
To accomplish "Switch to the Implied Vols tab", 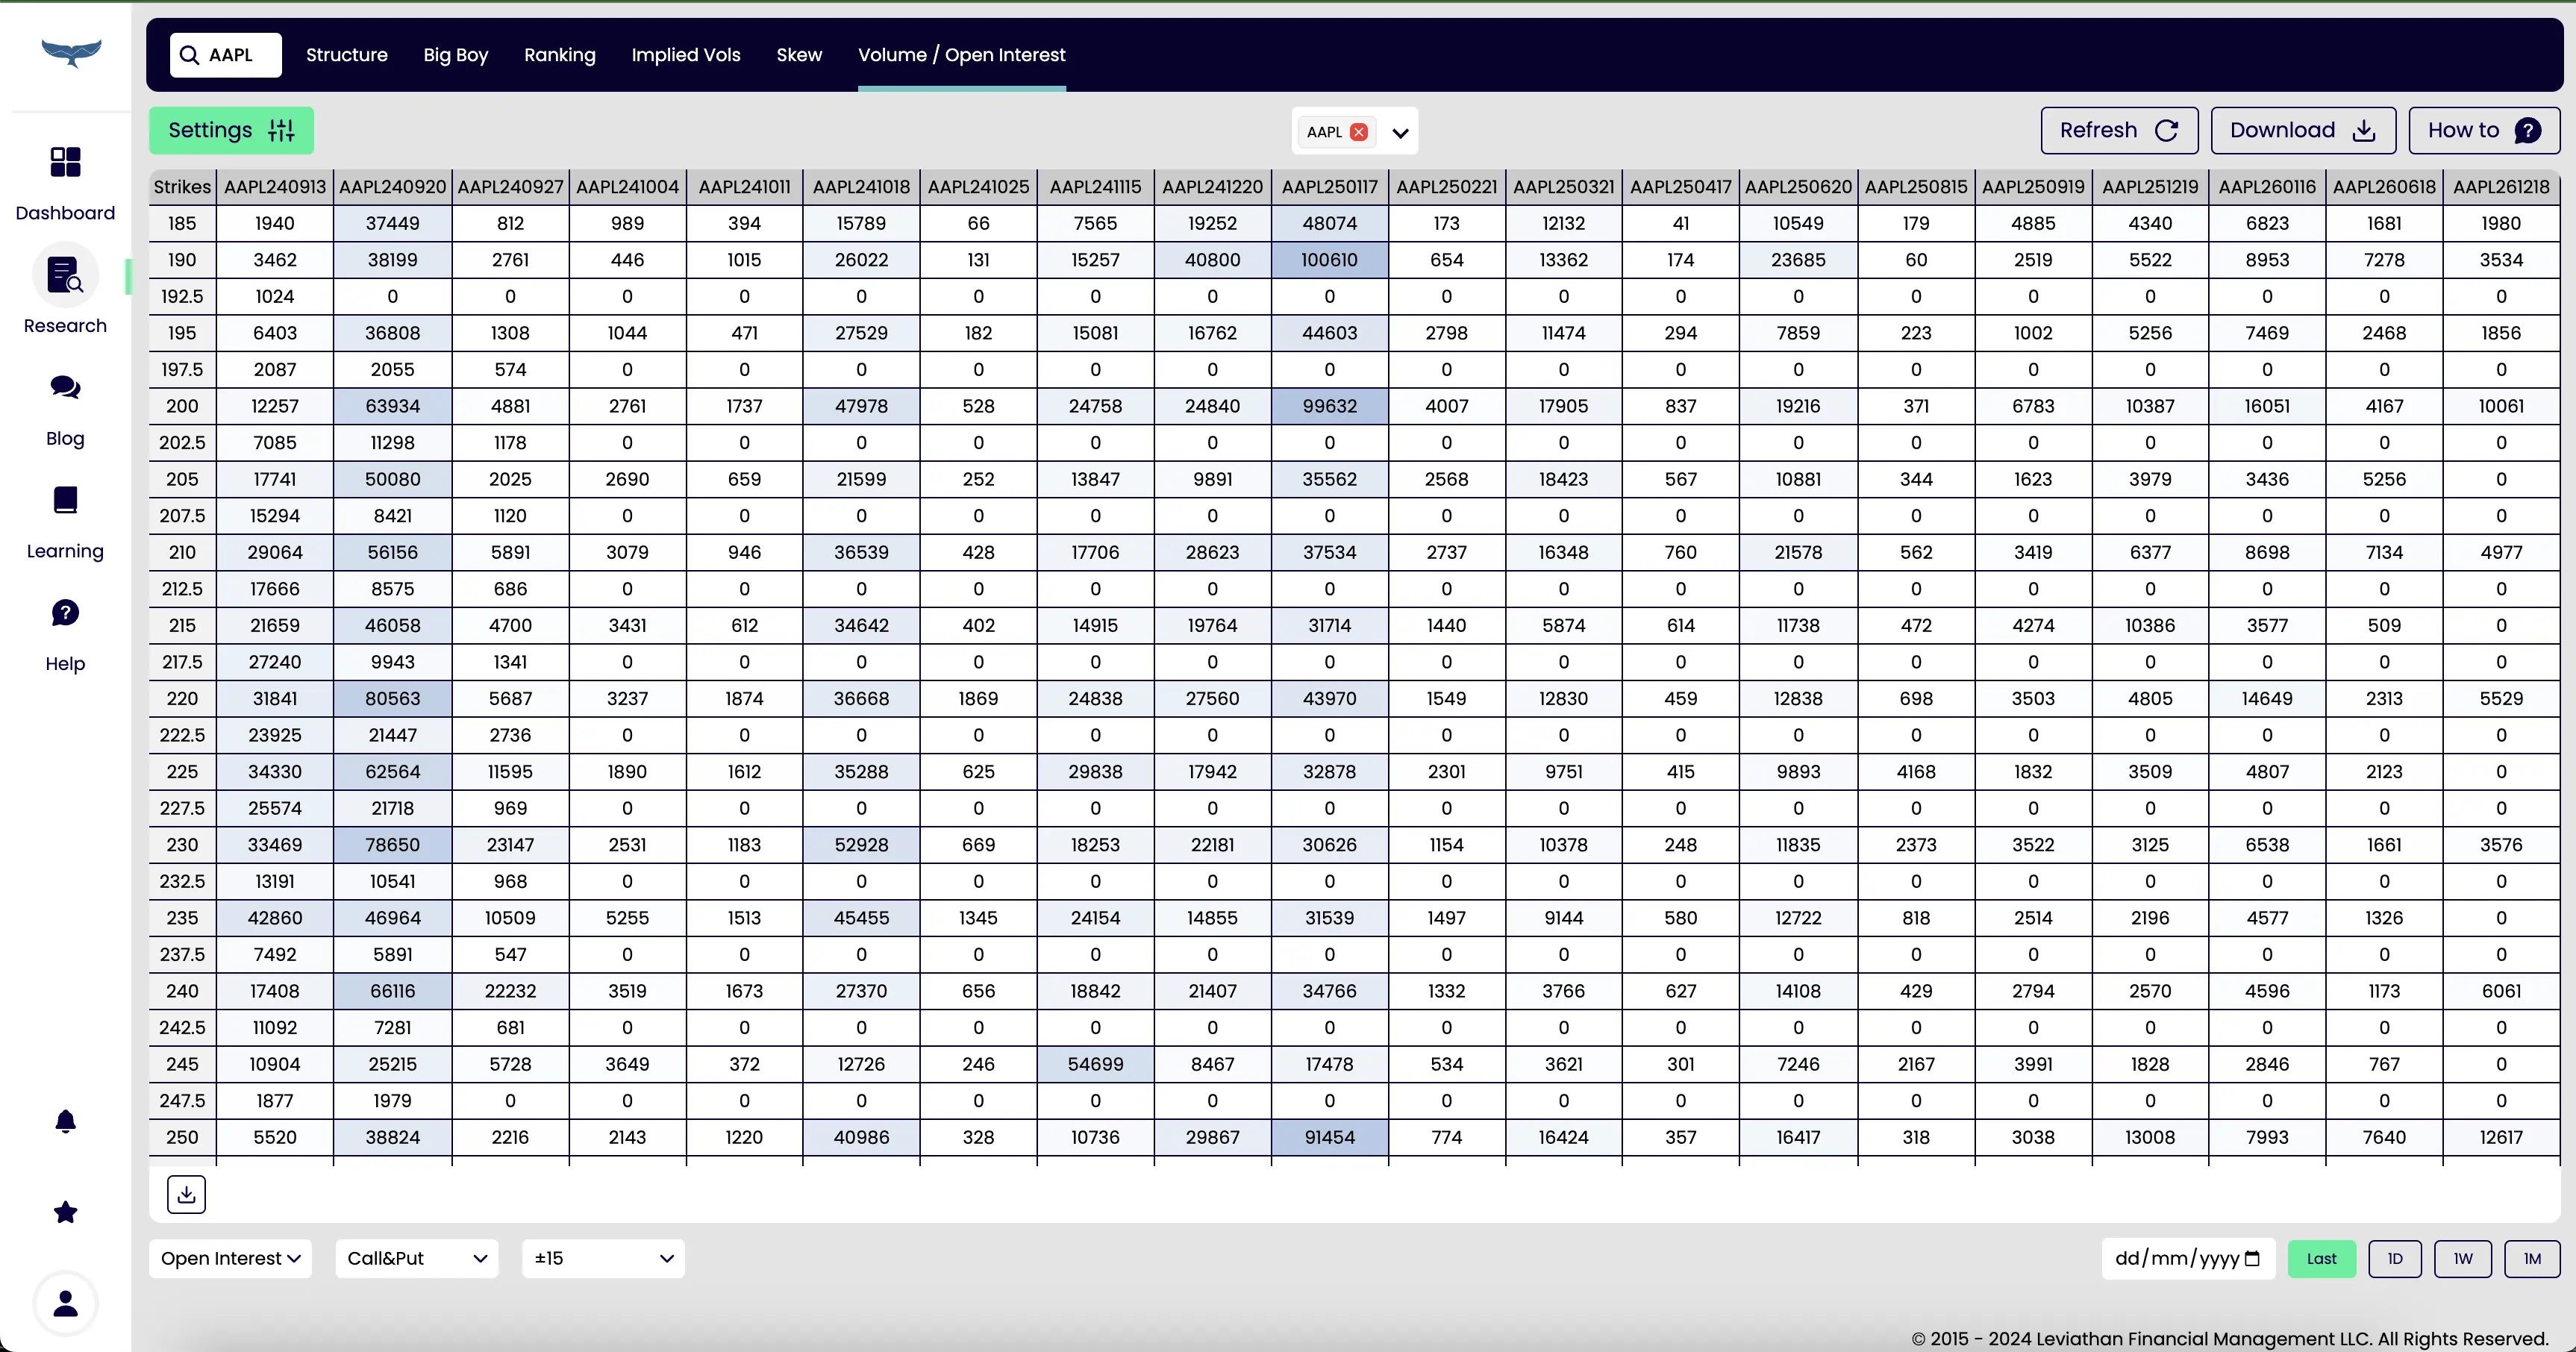I will click(x=685, y=55).
